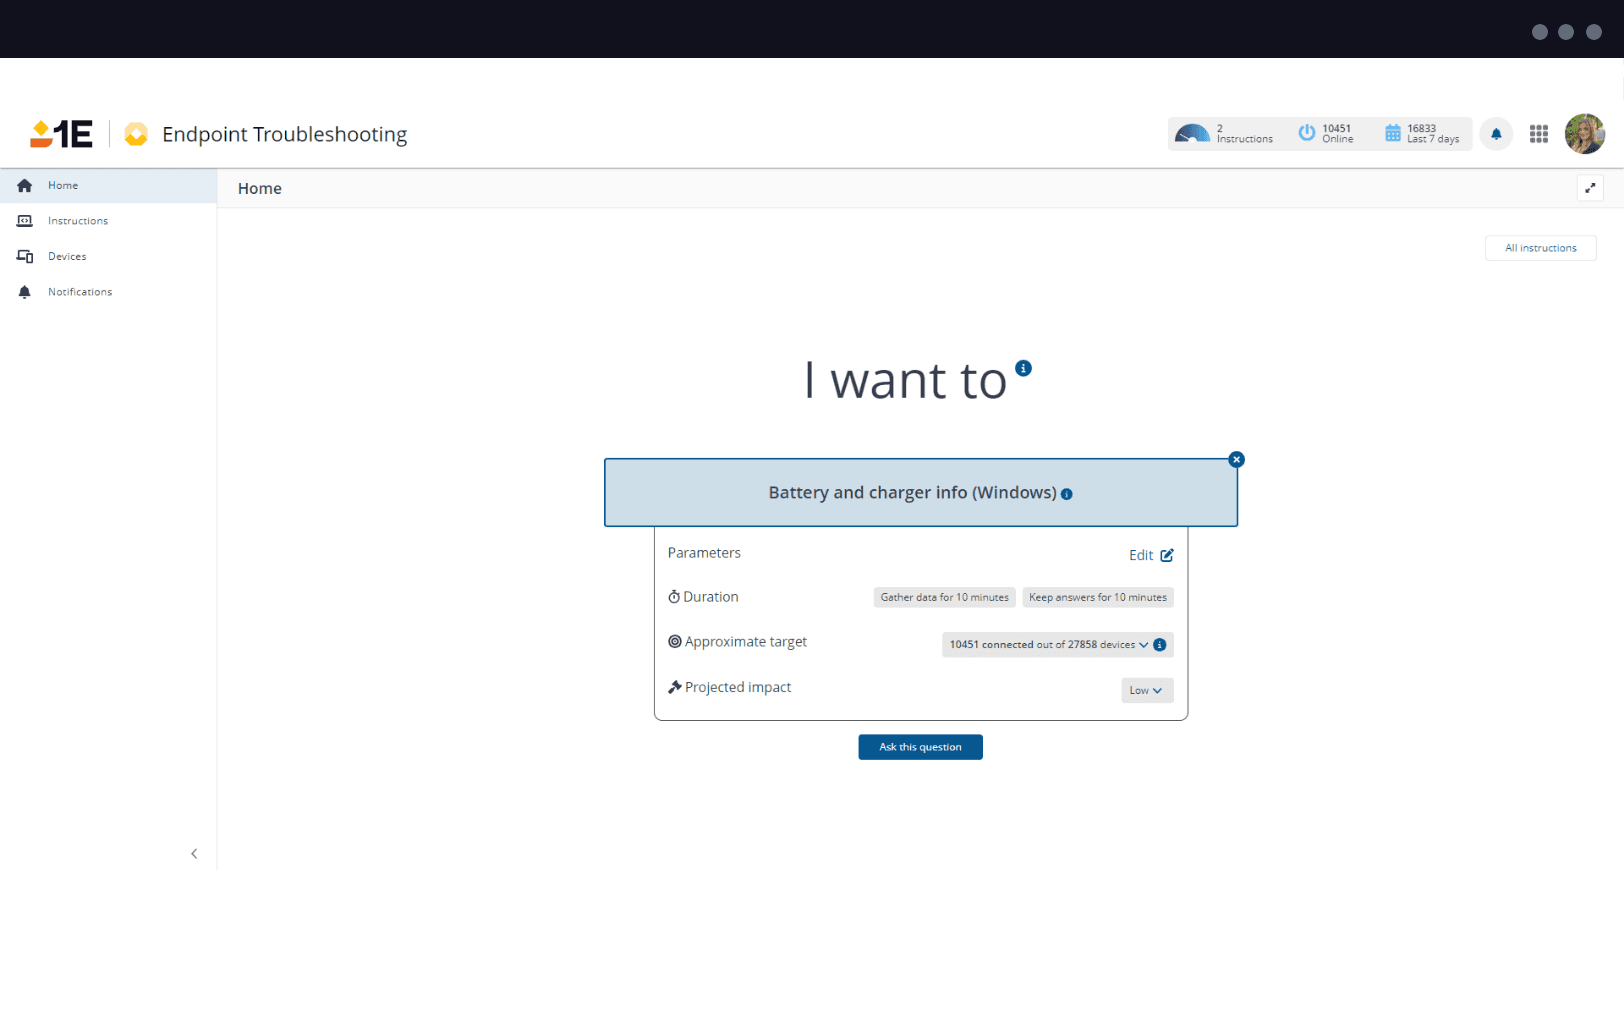Open the apps grid icon in the header
The width and height of the screenshot is (1624, 1032).
click(1539, 133)
